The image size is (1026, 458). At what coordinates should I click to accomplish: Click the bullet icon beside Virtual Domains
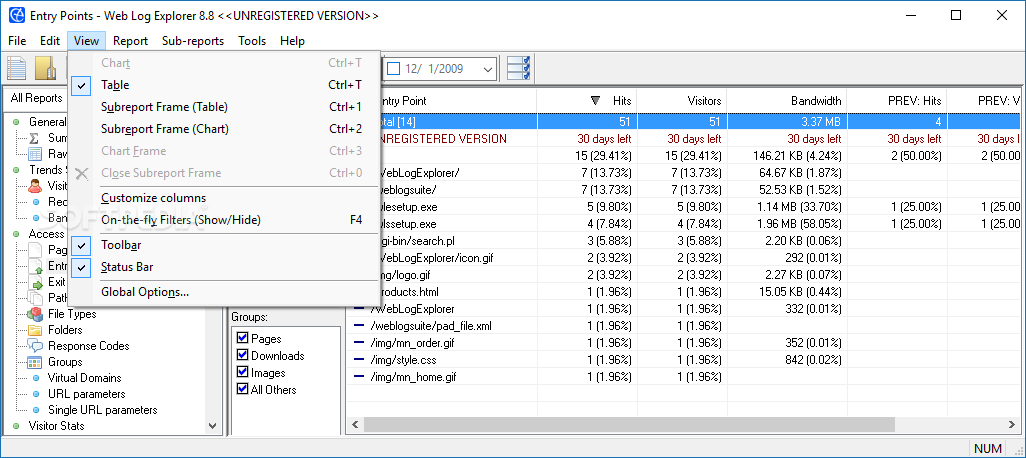coord(36,378)
